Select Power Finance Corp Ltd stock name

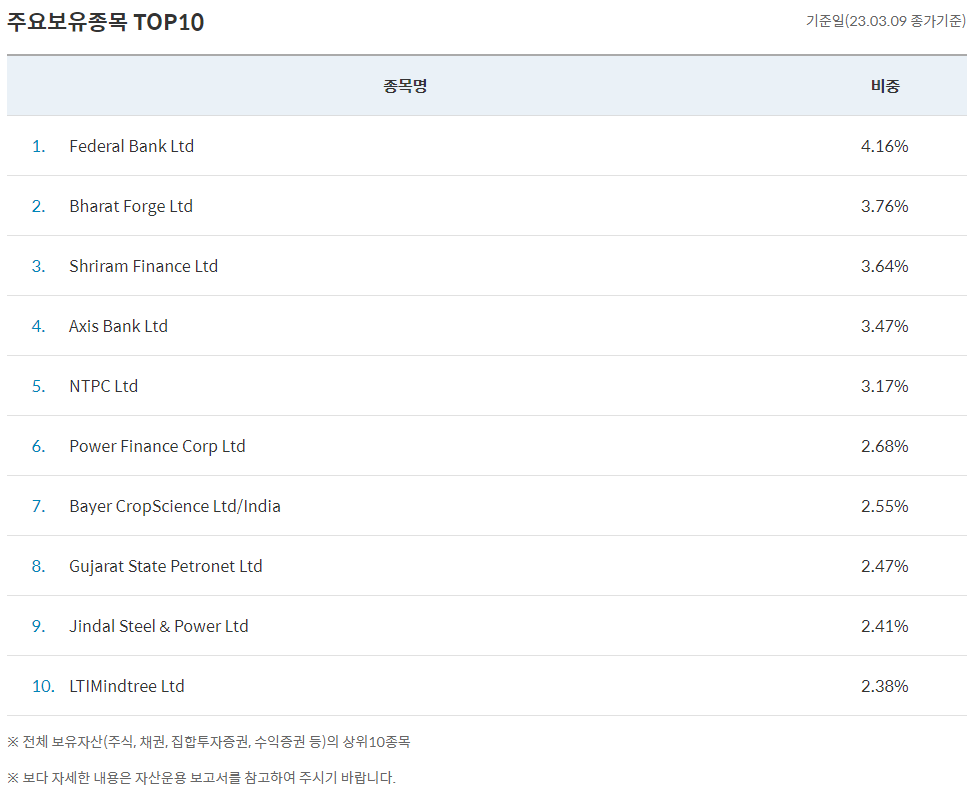point(157,446)
